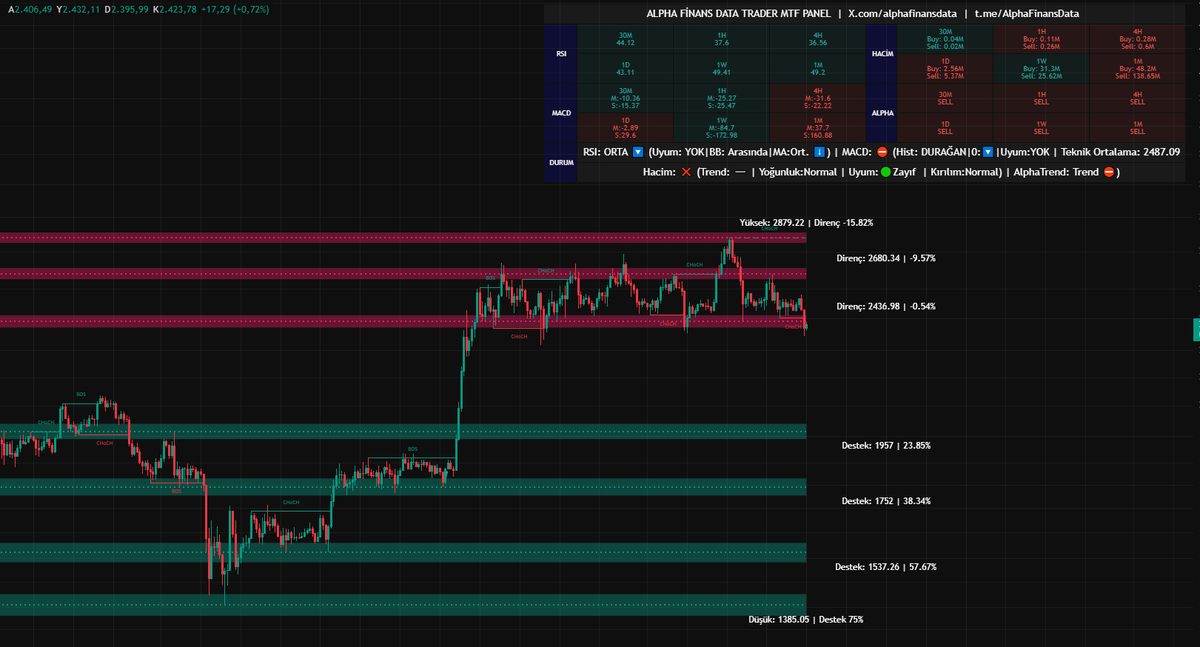Screen dimensions: 1200x647
Task: Click the ALPHA FİNANS DATA TRADER MTF PANEL title
Action: 739,14
